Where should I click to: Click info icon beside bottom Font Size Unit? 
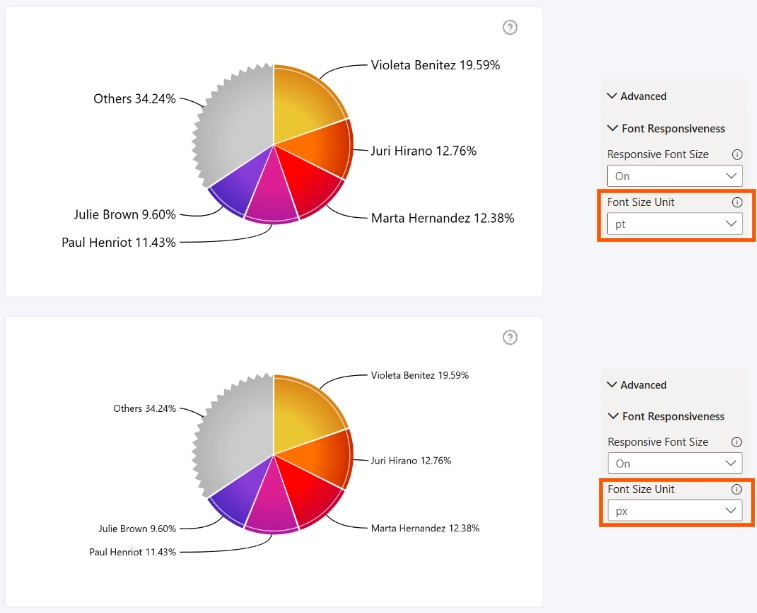pyautogui.click(x=736, y=489)
